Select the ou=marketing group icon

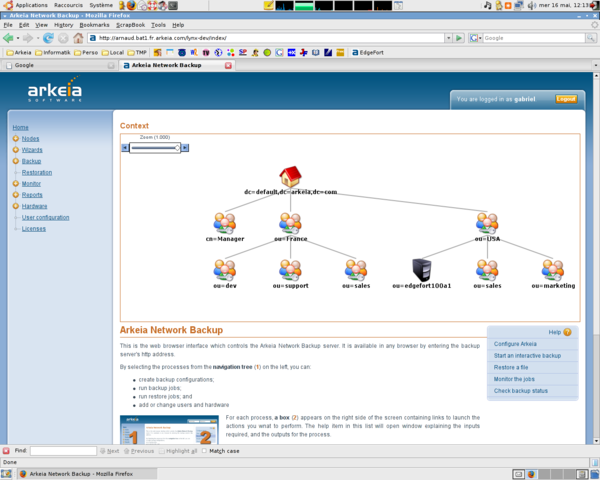click(553, 270)
